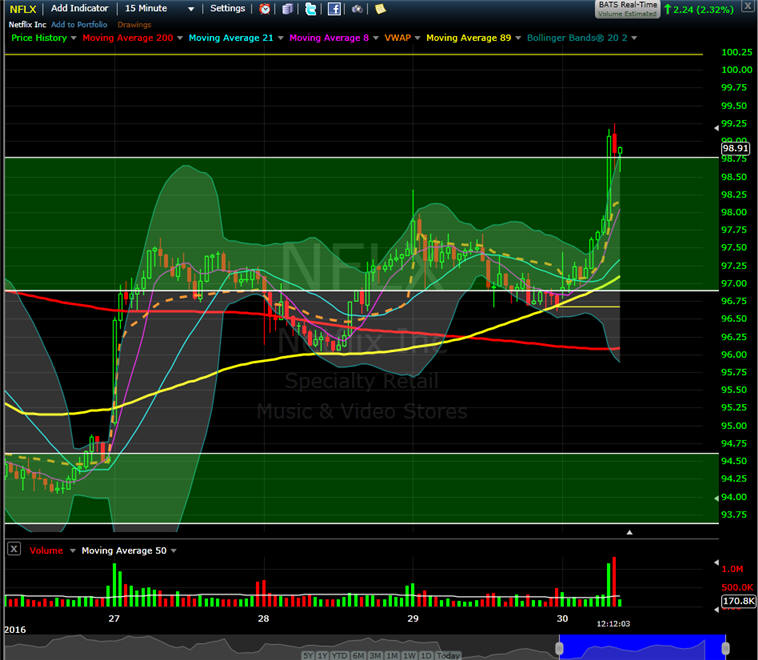This screenshot has height=660, width=758.
Task: Share chart via Facebook icon
Action: [334, 9]
